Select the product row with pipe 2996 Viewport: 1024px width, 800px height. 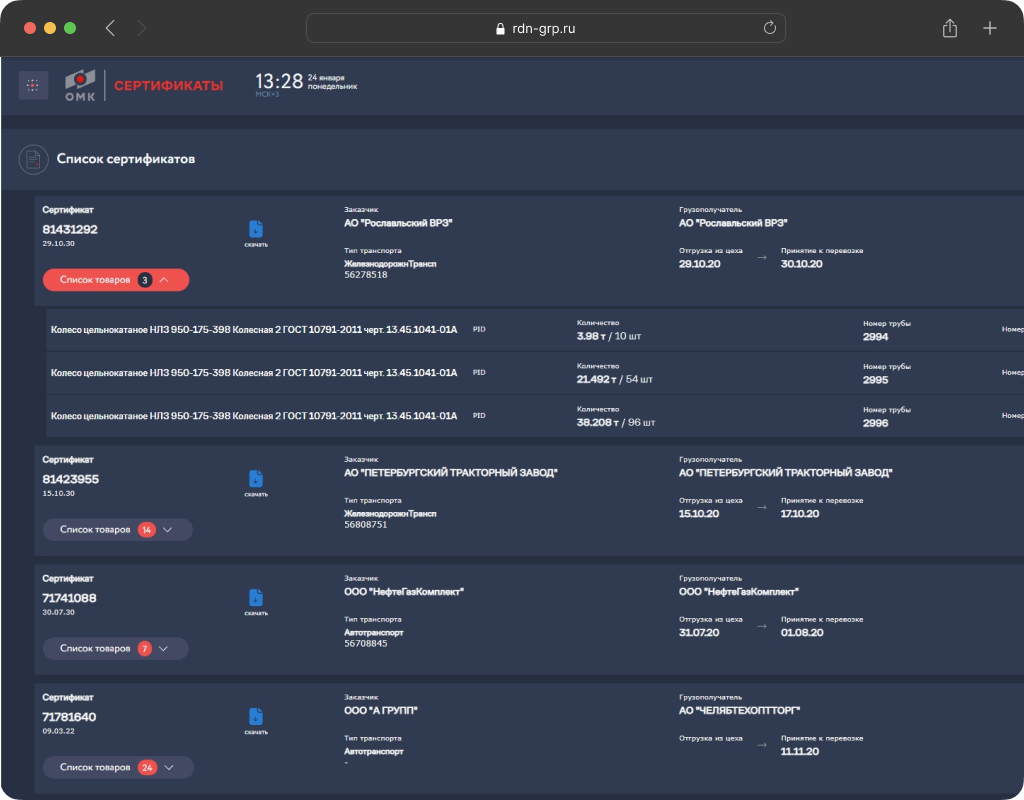(535, 416)
